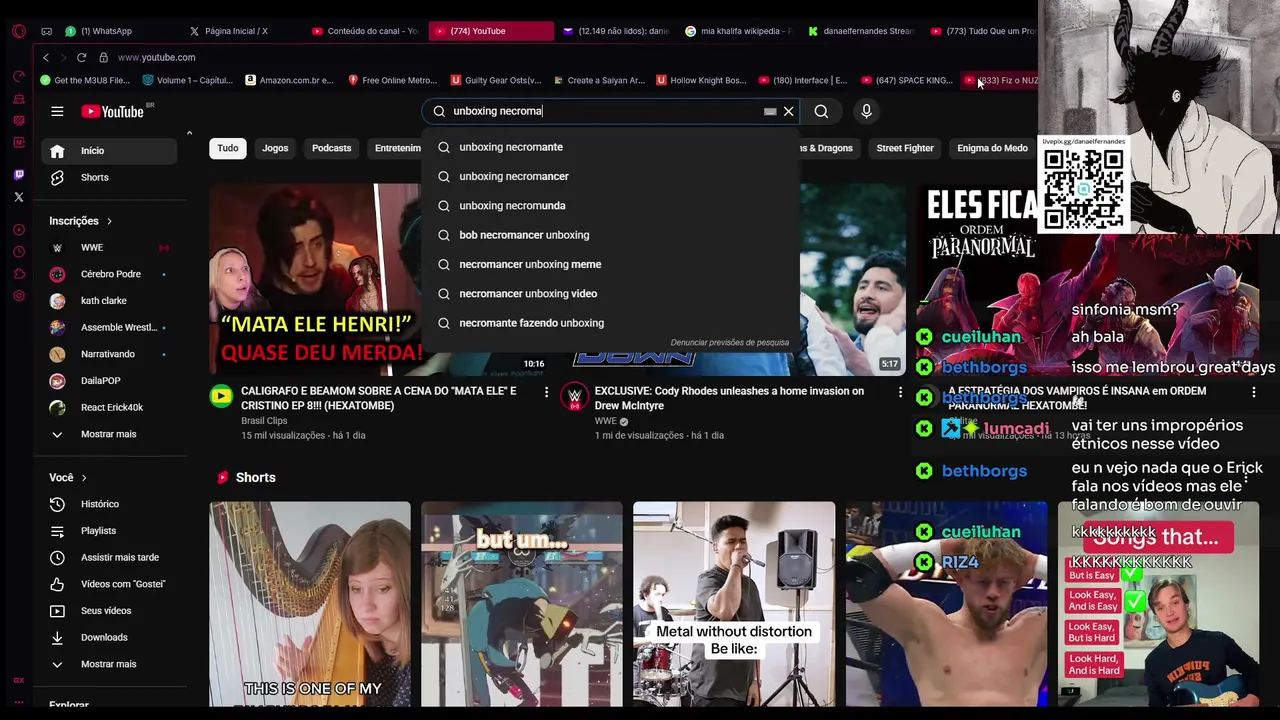Image resolution: width=1280 pixels, height=720 pixels.
Task: Open 'Guilty Gear Osts' bookmark
Action: point(496,80)
